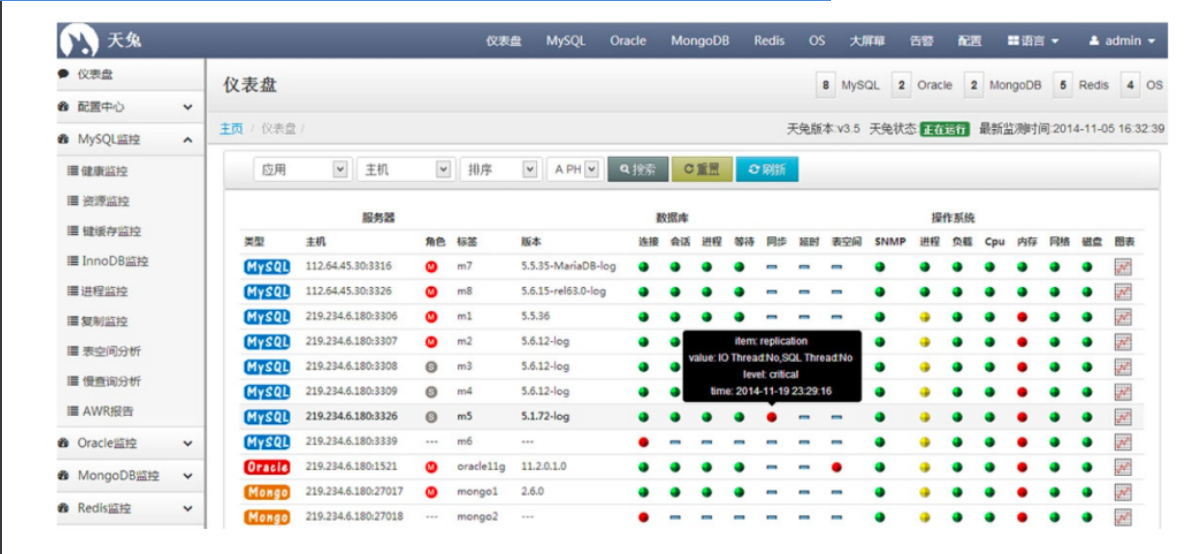Click slave role icon for m3
1193x554 pixels.
(431, 367)
